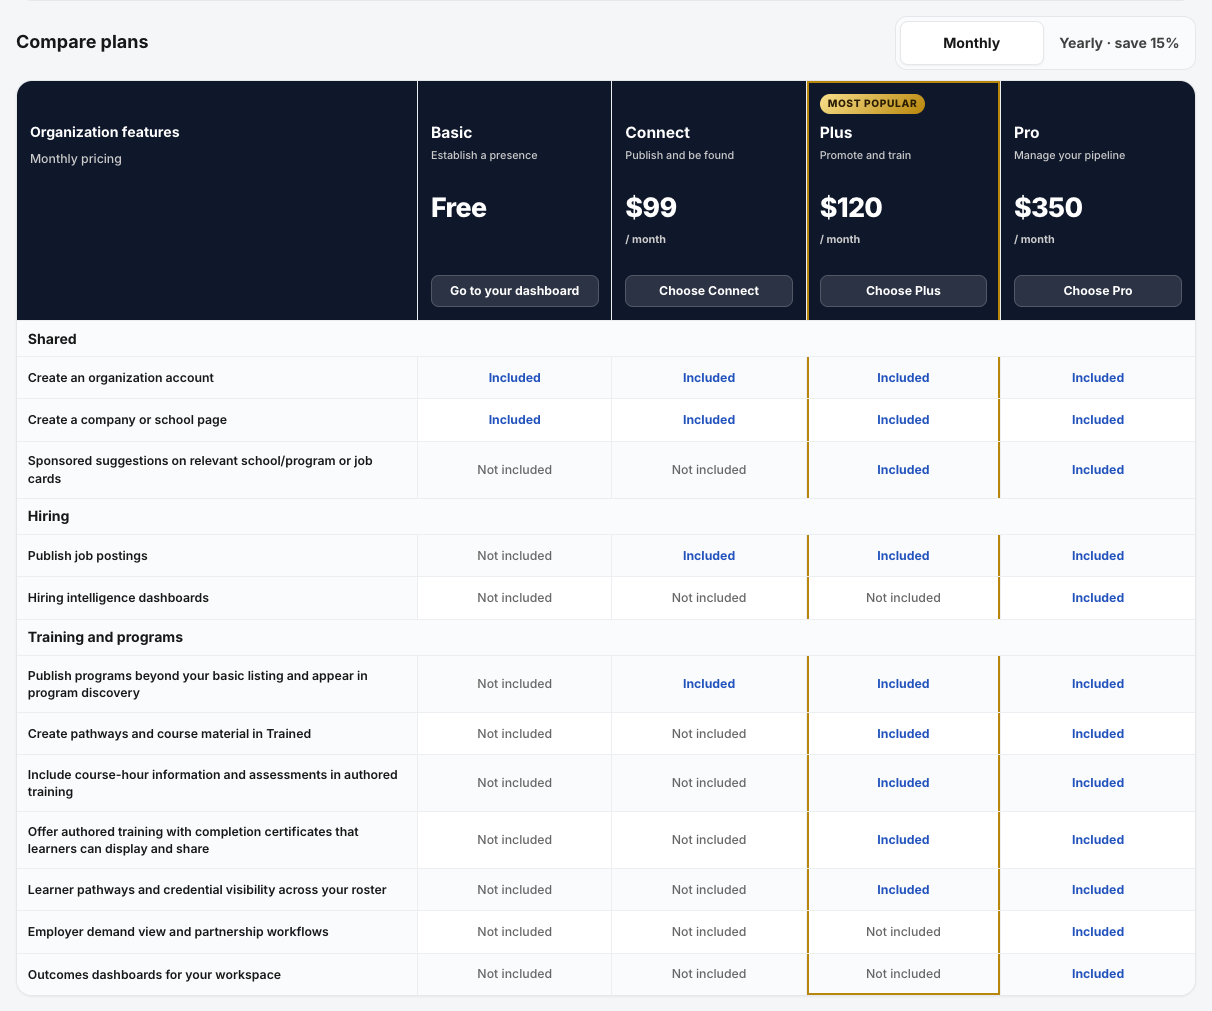
Task: Click Outcomes dashboards for your workspace label
Action: pyautogui.click(x=154, y=975)
